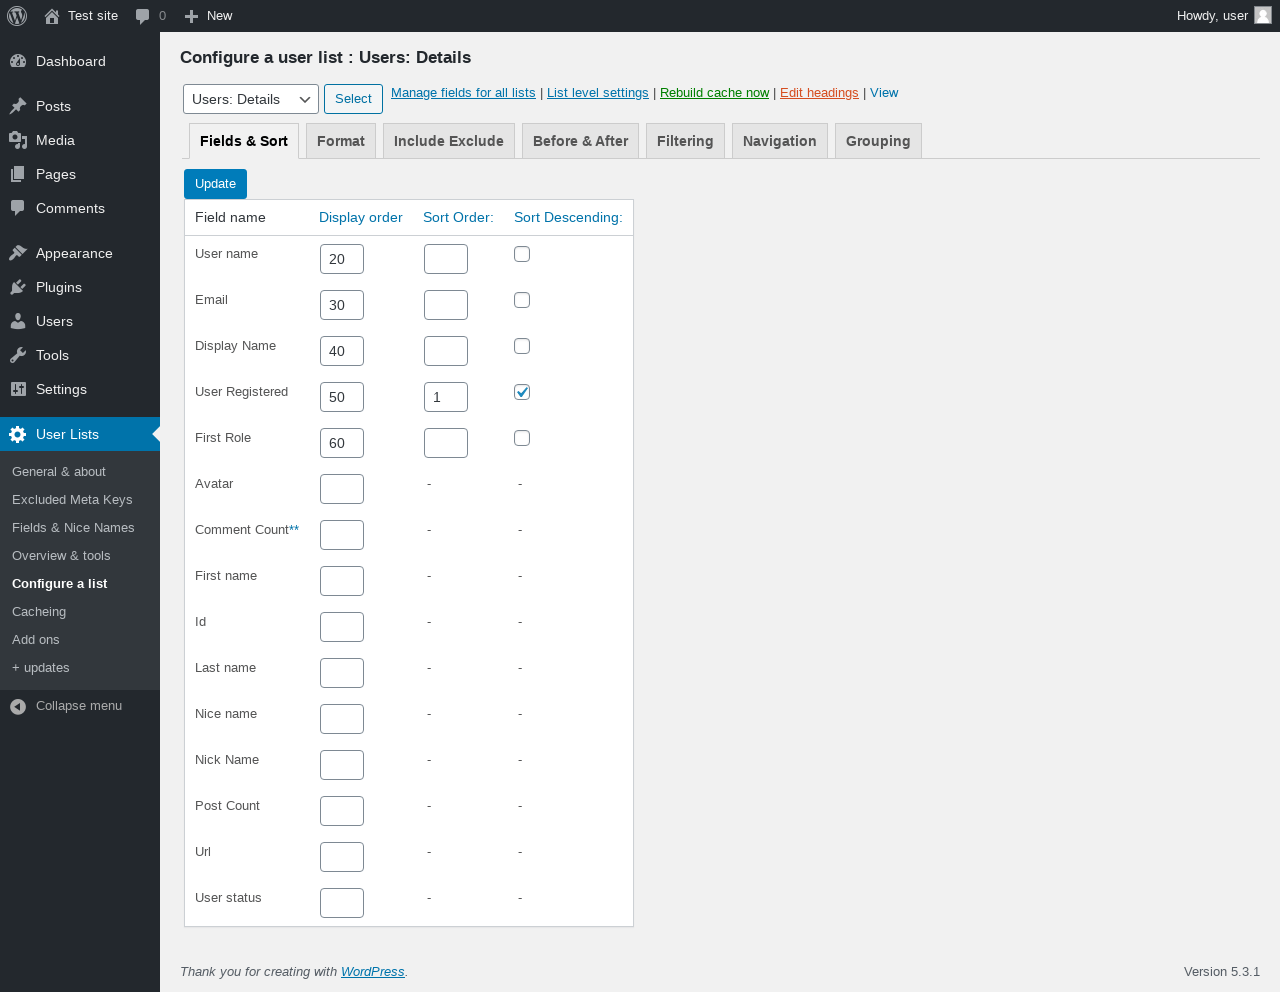
Task: Open the comments bubble in admin bar
Action: (143, 16)
